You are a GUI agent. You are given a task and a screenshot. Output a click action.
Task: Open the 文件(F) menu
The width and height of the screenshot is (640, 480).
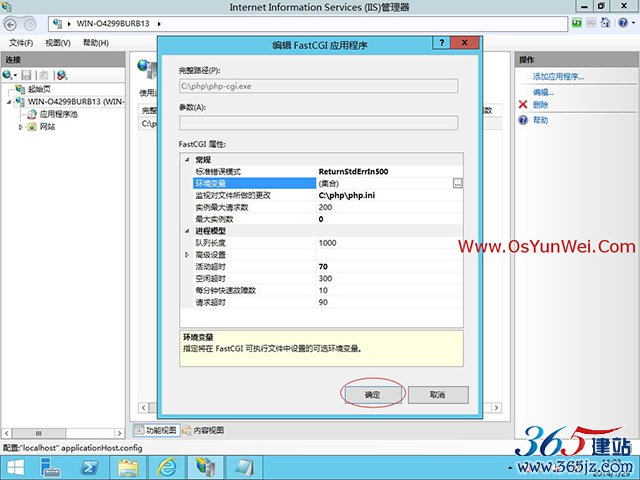[21, 43]
